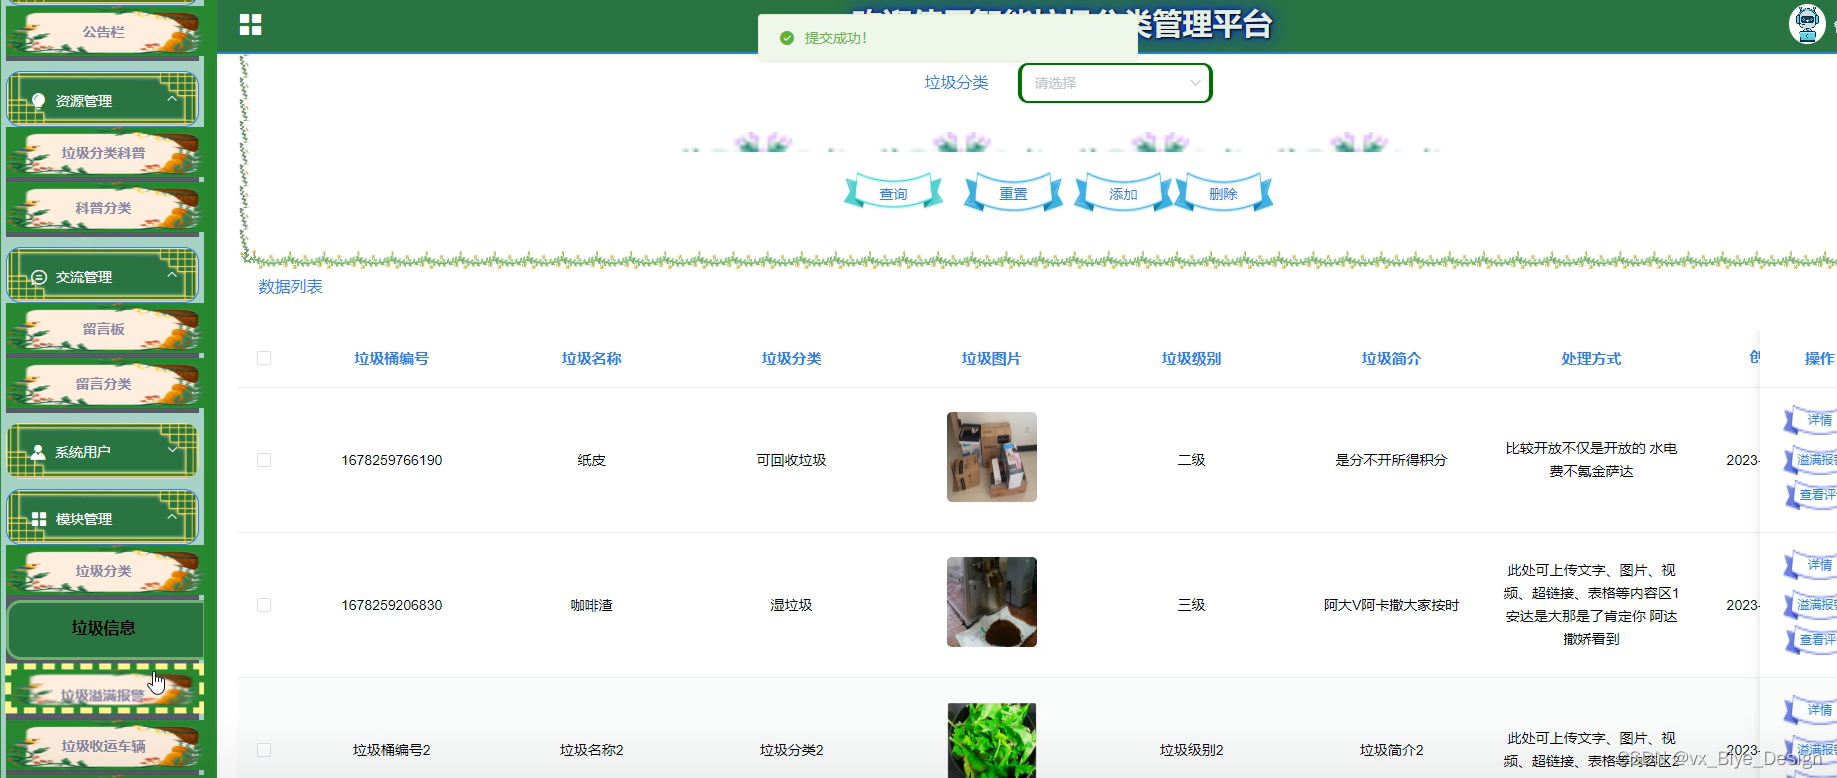Open the robot user avatar

tap(1807, 24)
